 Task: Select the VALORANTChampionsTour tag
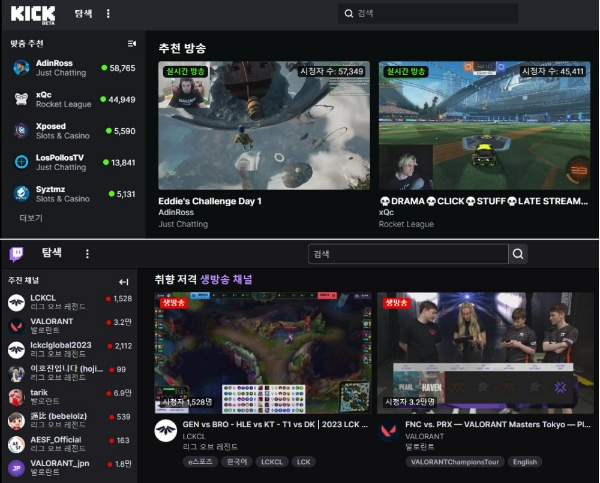455,462
